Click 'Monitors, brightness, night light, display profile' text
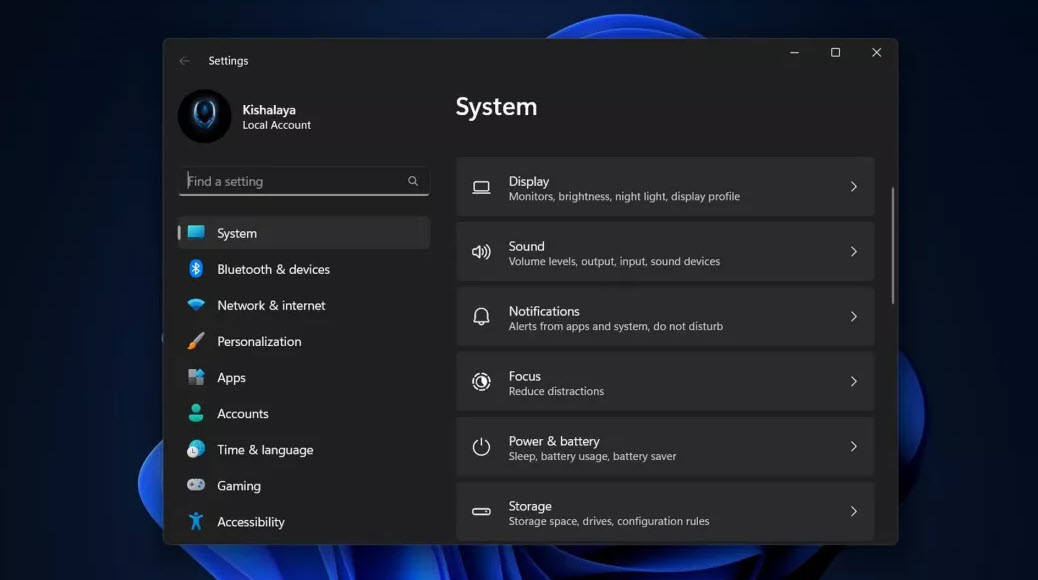Image resolution: width=1038 pixels, height=580 pixels. [x=624, y=197]
